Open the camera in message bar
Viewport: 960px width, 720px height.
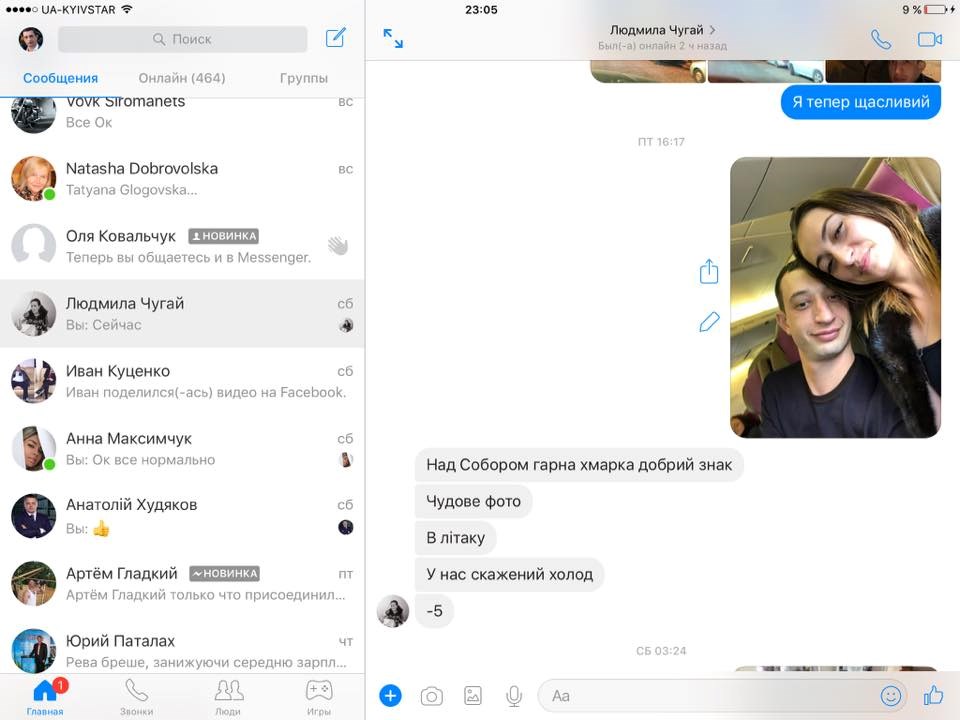click(431, 695)
